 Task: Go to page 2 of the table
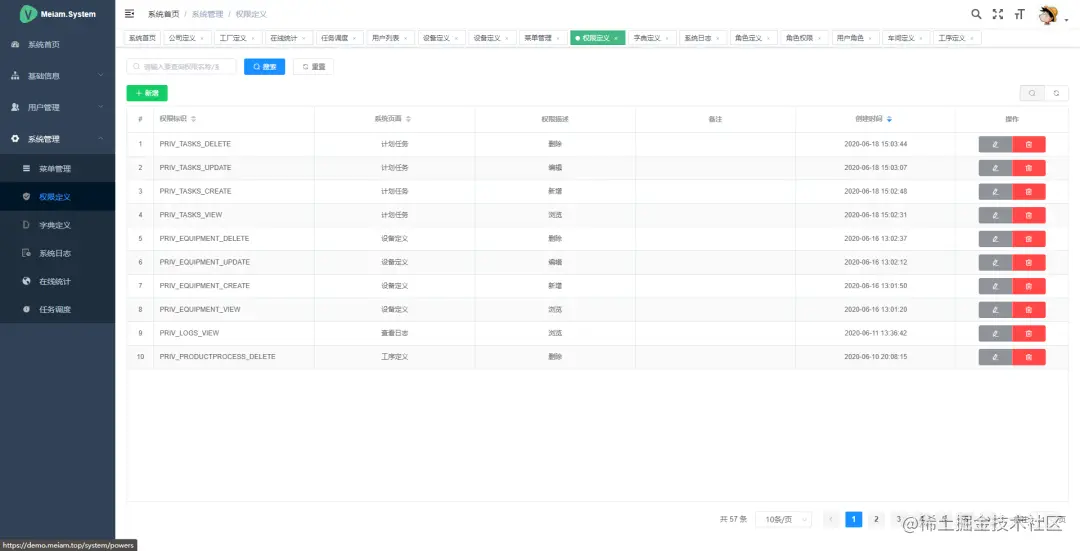click(876, 519)
